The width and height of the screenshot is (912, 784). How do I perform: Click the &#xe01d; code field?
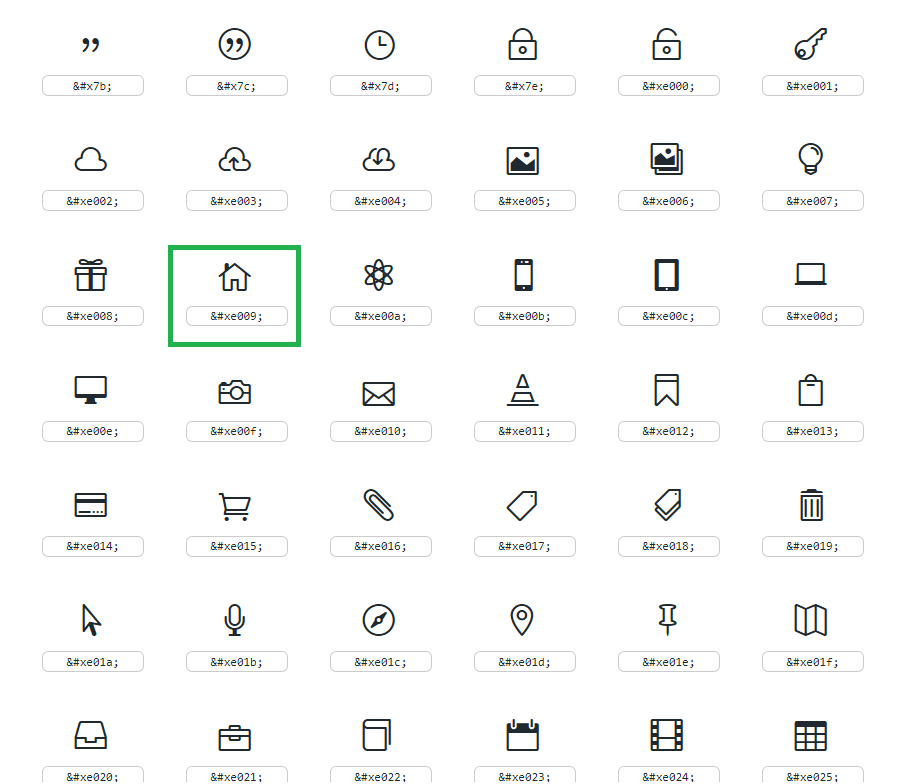click(525, 661)
